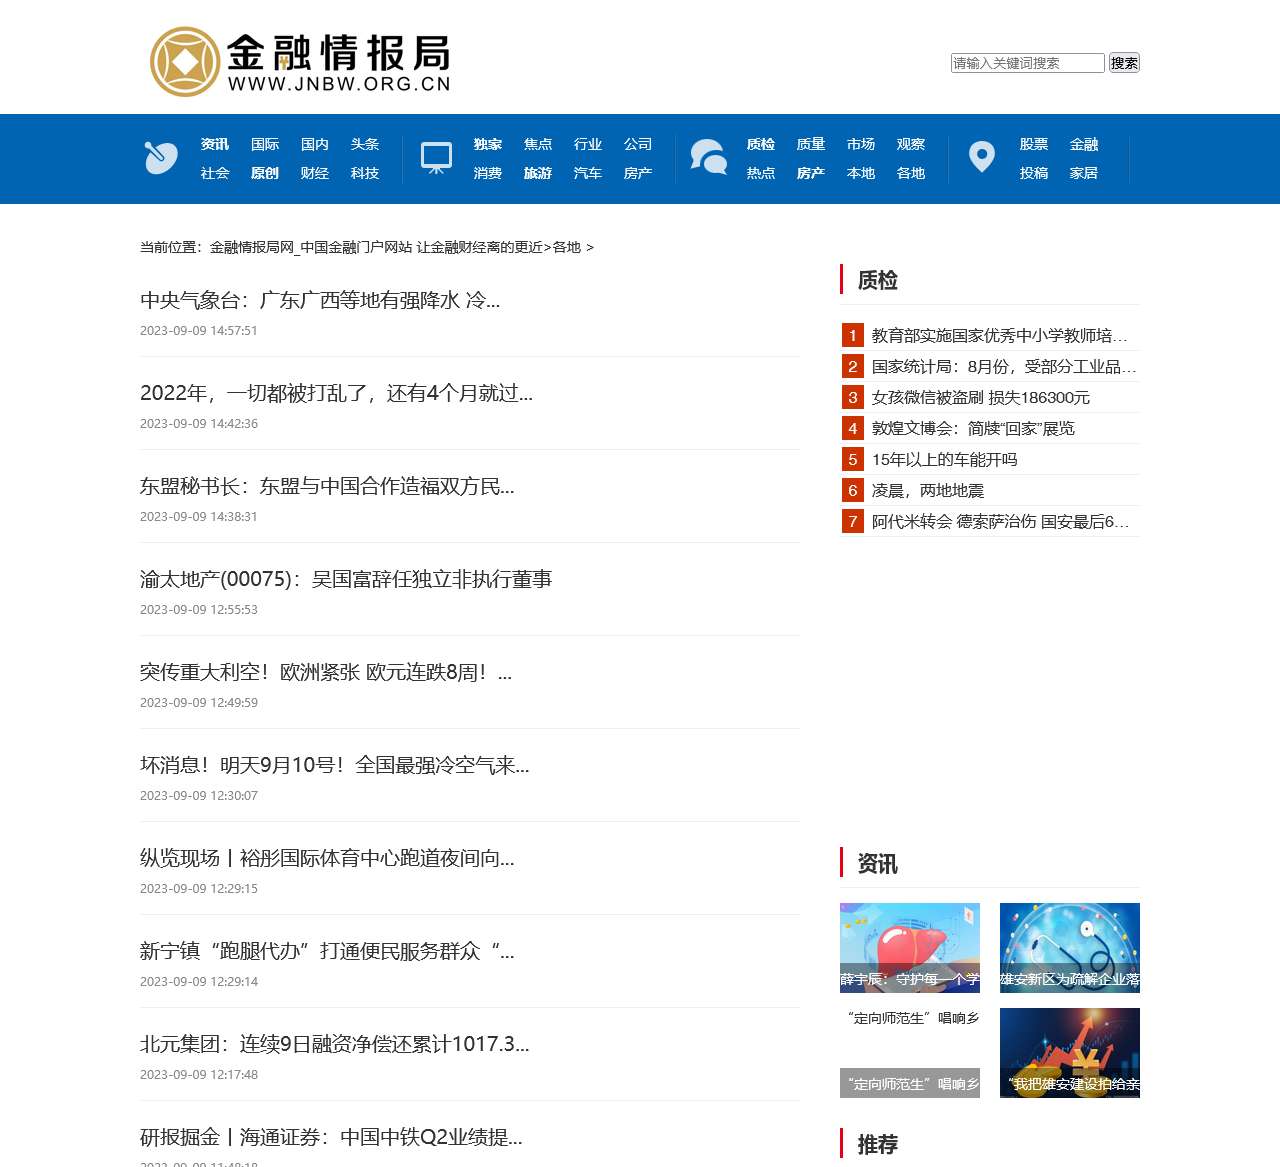Read the 渝太地产(00075) director resignation article
This screenshot has height=1167, width=1280.
346,579
